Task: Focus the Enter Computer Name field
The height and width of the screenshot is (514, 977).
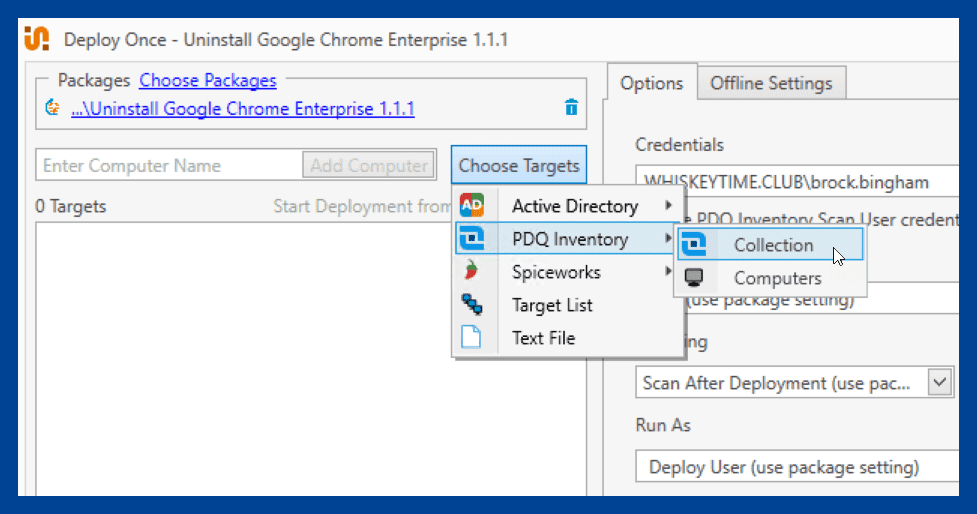Action: tap(169, 165)
